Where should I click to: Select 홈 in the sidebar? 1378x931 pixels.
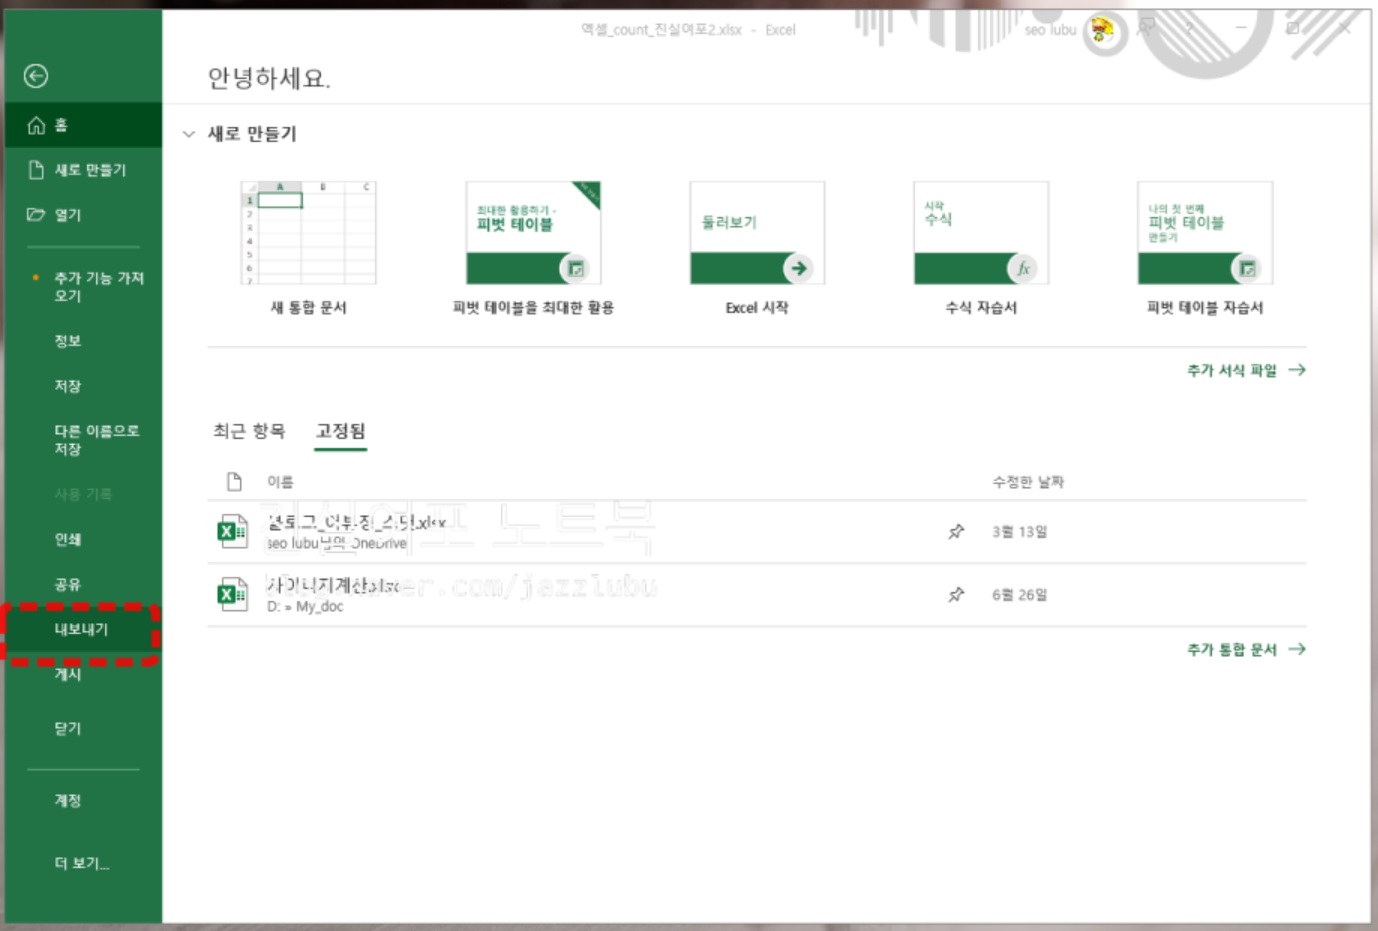83,125
